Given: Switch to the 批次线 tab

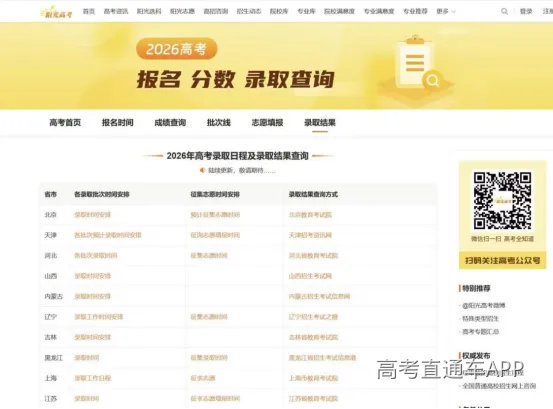Looking at the screenshot, I should [x=219, y=123].
